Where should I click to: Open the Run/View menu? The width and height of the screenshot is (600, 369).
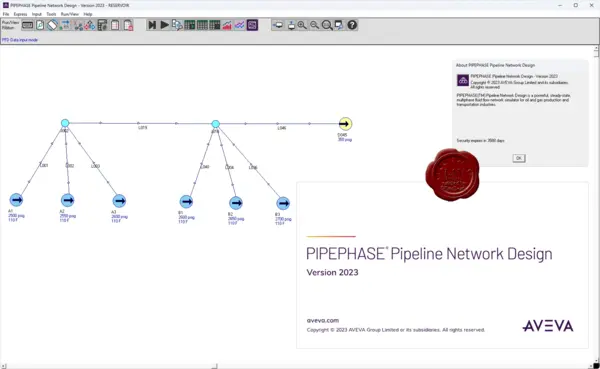(70, 14)
